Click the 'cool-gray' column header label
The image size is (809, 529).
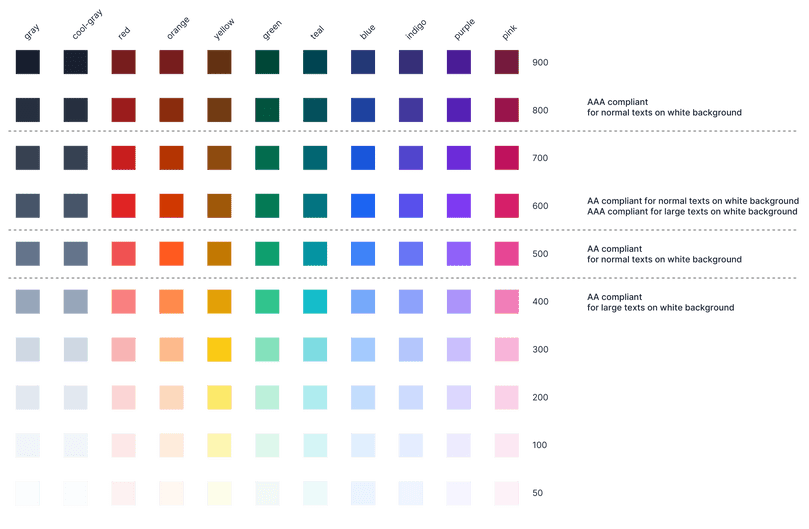click(87, 24)
